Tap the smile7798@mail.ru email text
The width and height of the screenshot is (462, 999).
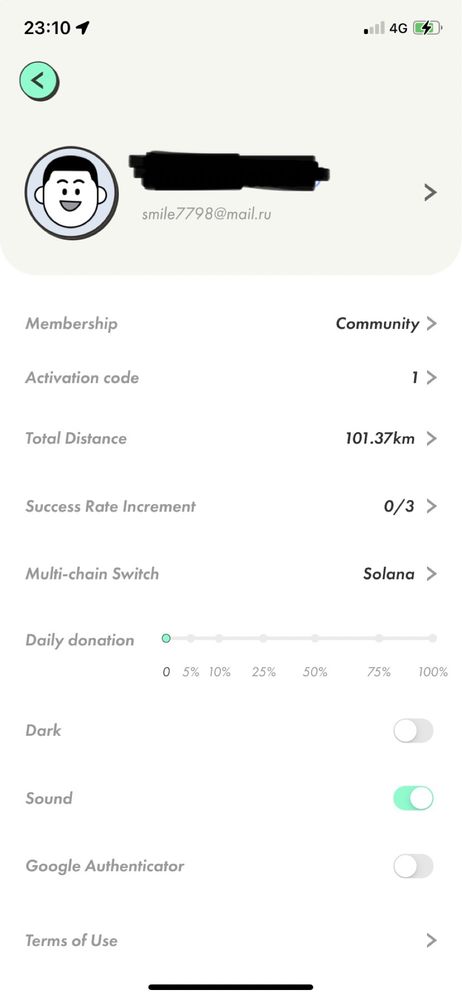pos(206,214)
